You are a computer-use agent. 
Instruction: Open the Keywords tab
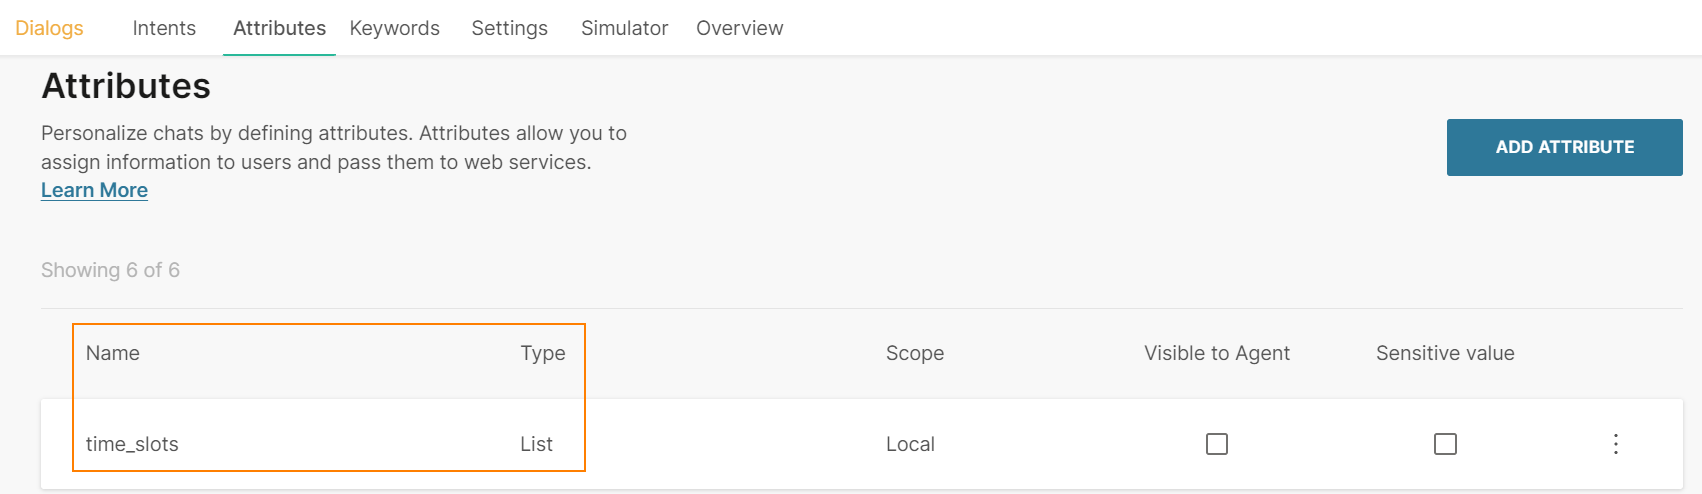pyautogui.click(x=394, y=28)
